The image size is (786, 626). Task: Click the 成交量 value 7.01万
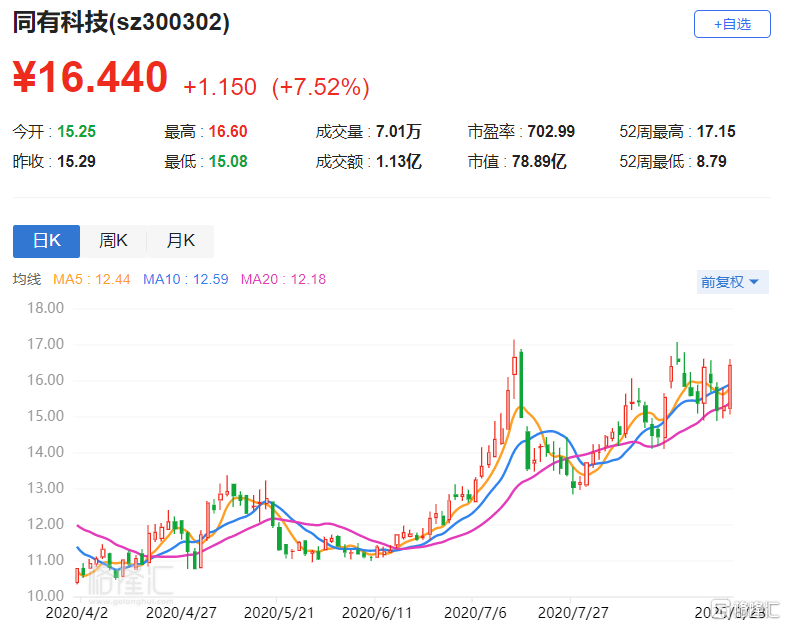click(x=399, y=132)
